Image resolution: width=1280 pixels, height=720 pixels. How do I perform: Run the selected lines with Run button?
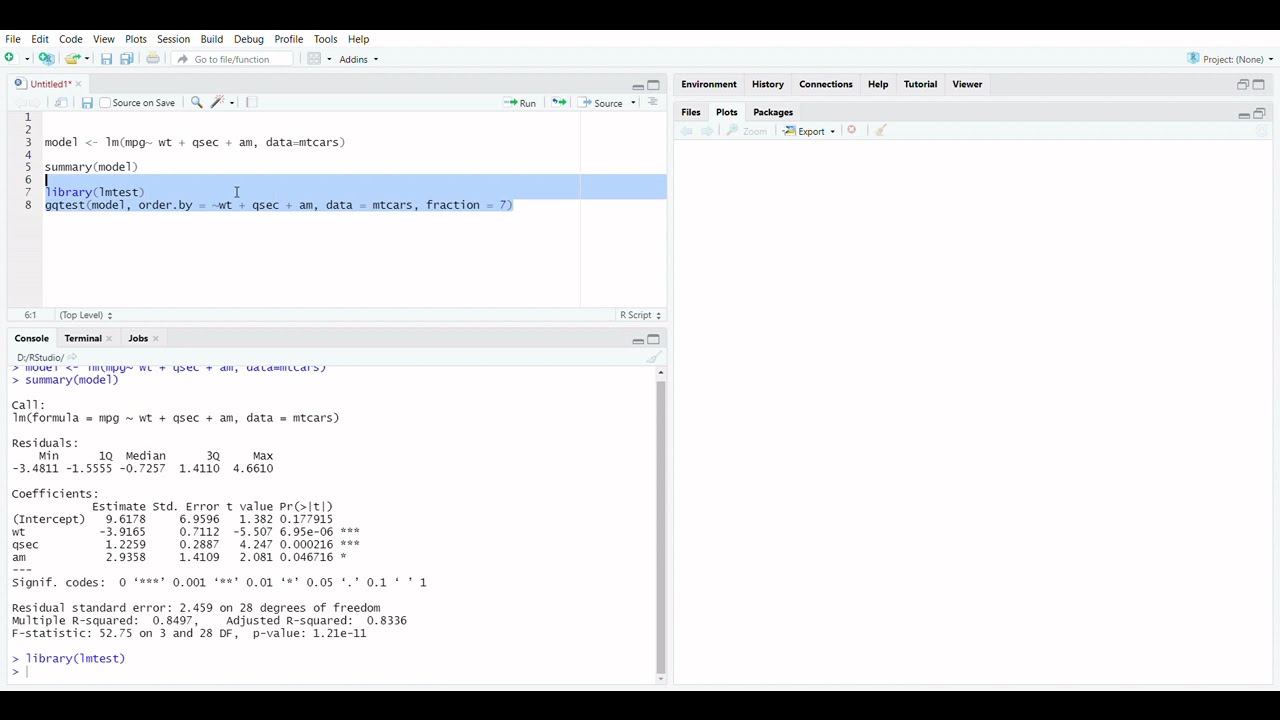[x=520, y=103]
